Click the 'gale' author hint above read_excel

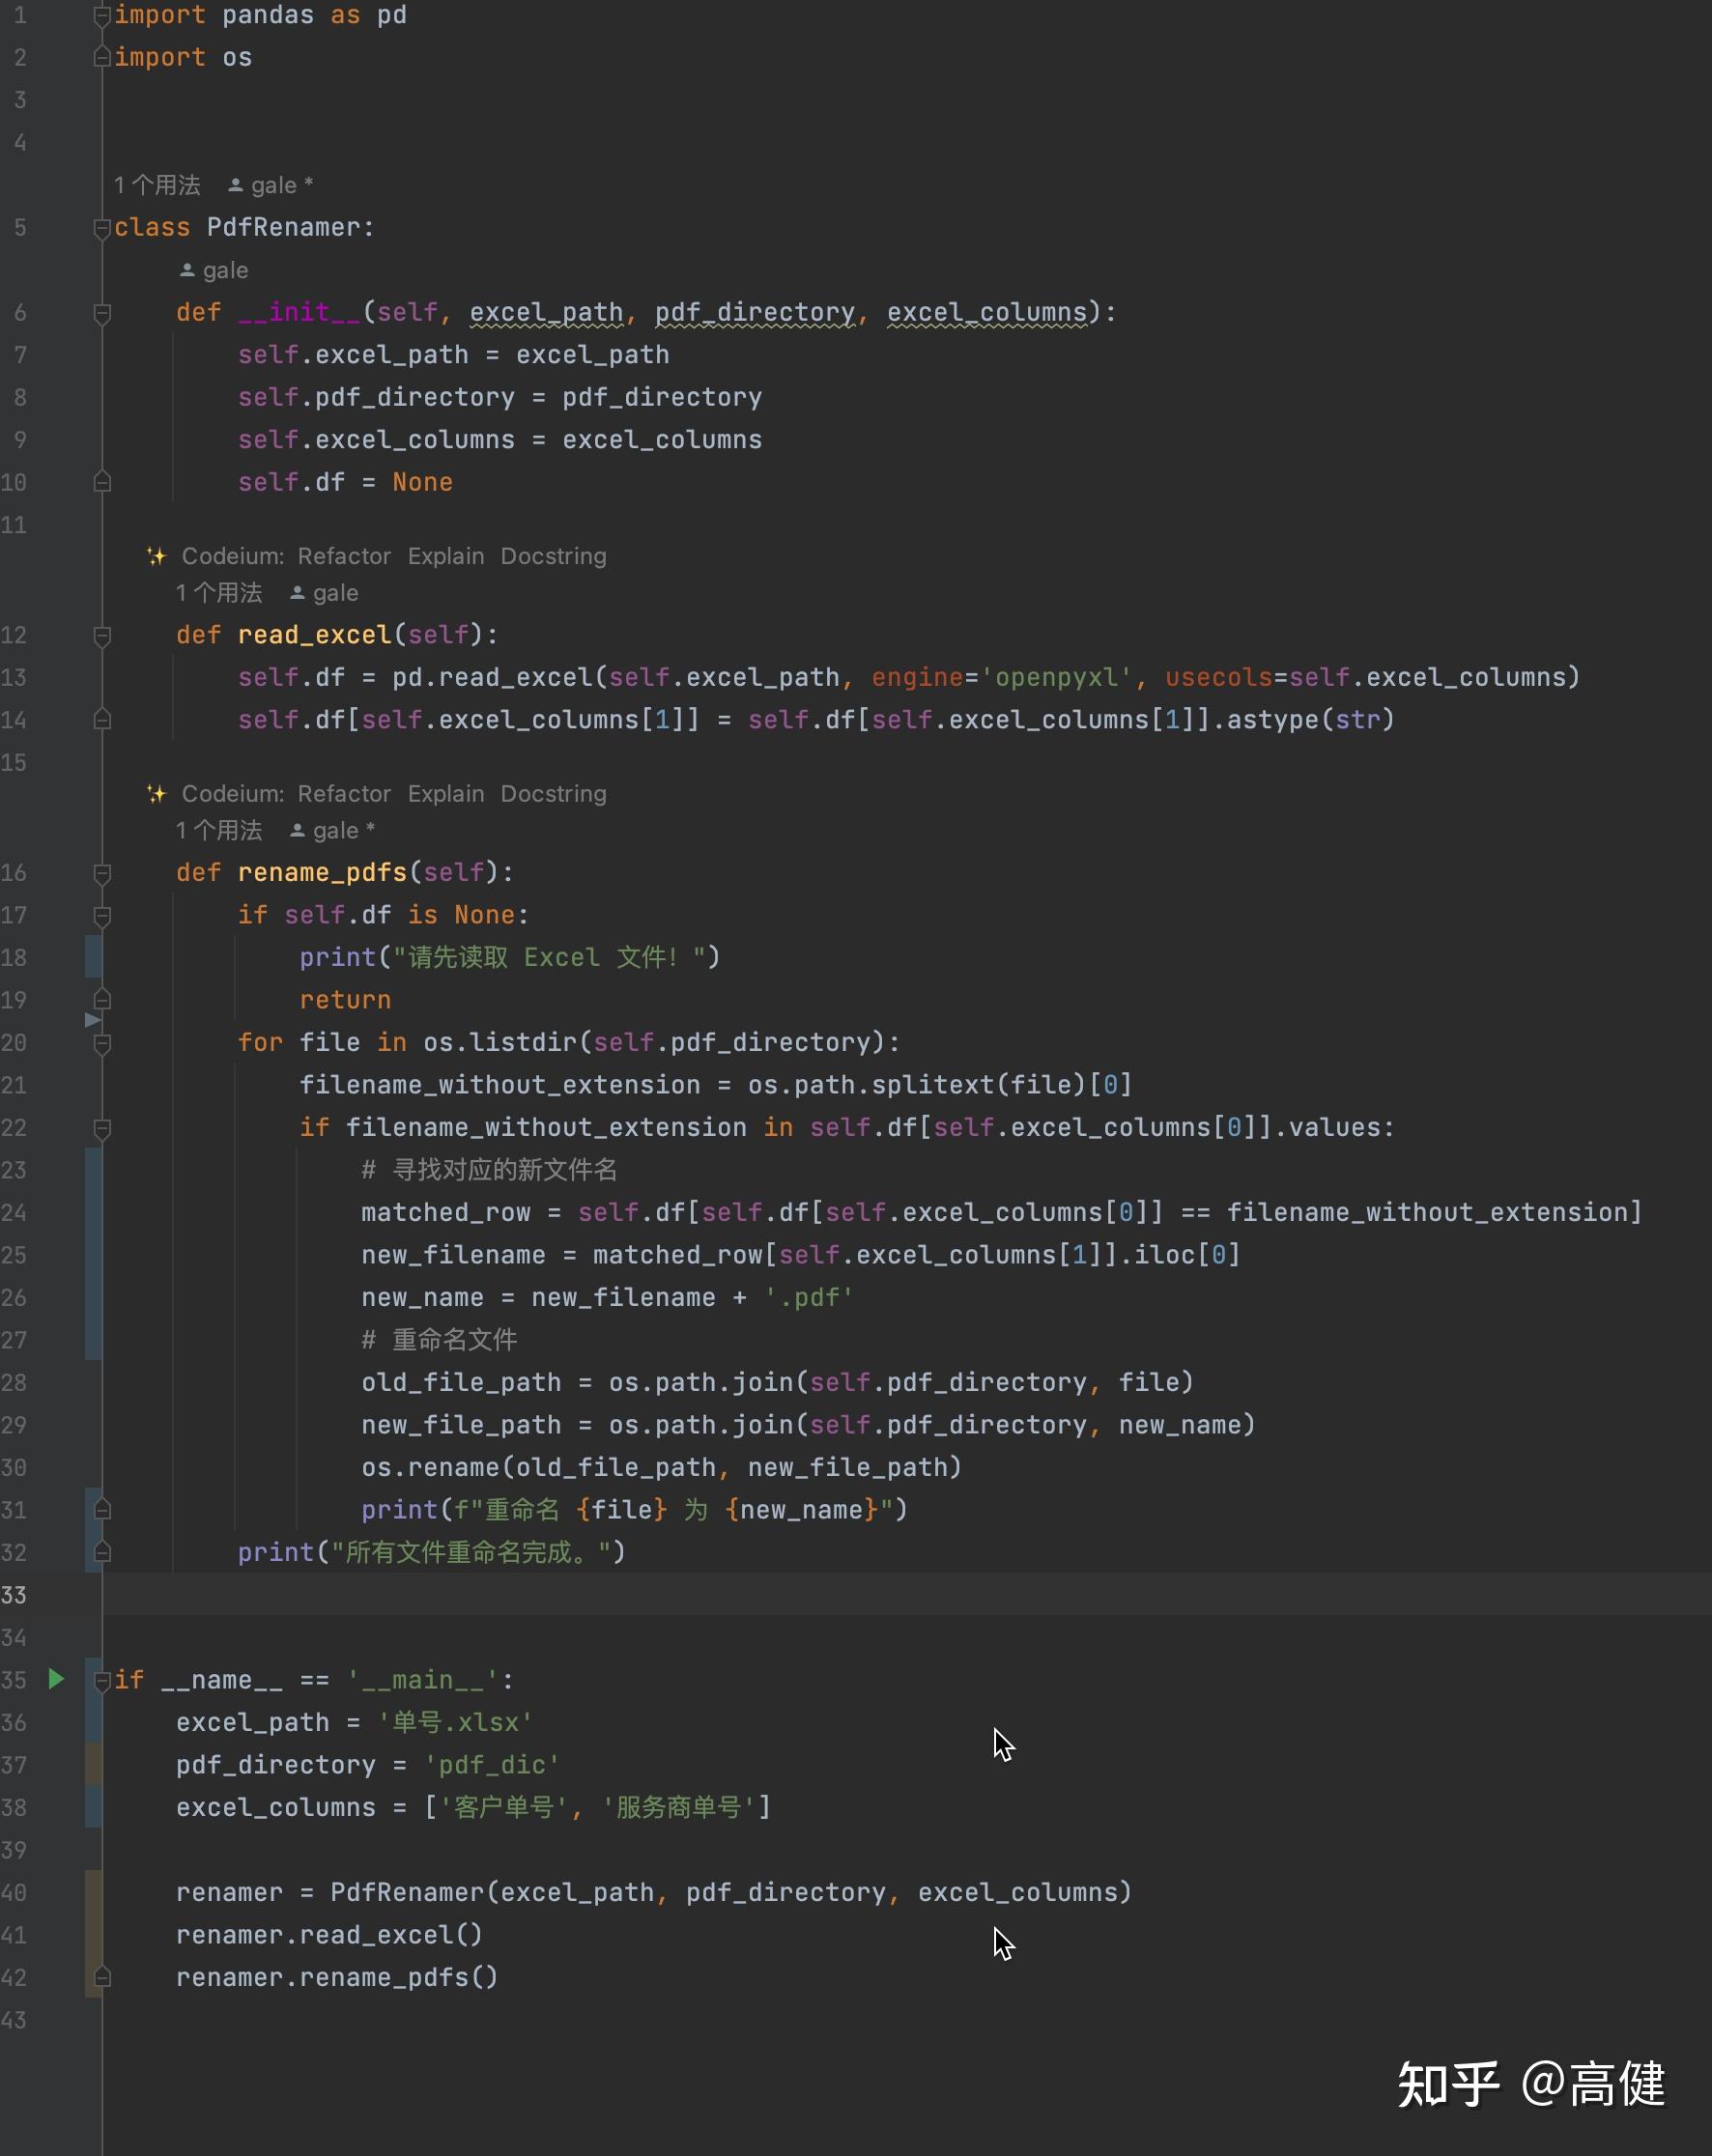pos(324,593)
